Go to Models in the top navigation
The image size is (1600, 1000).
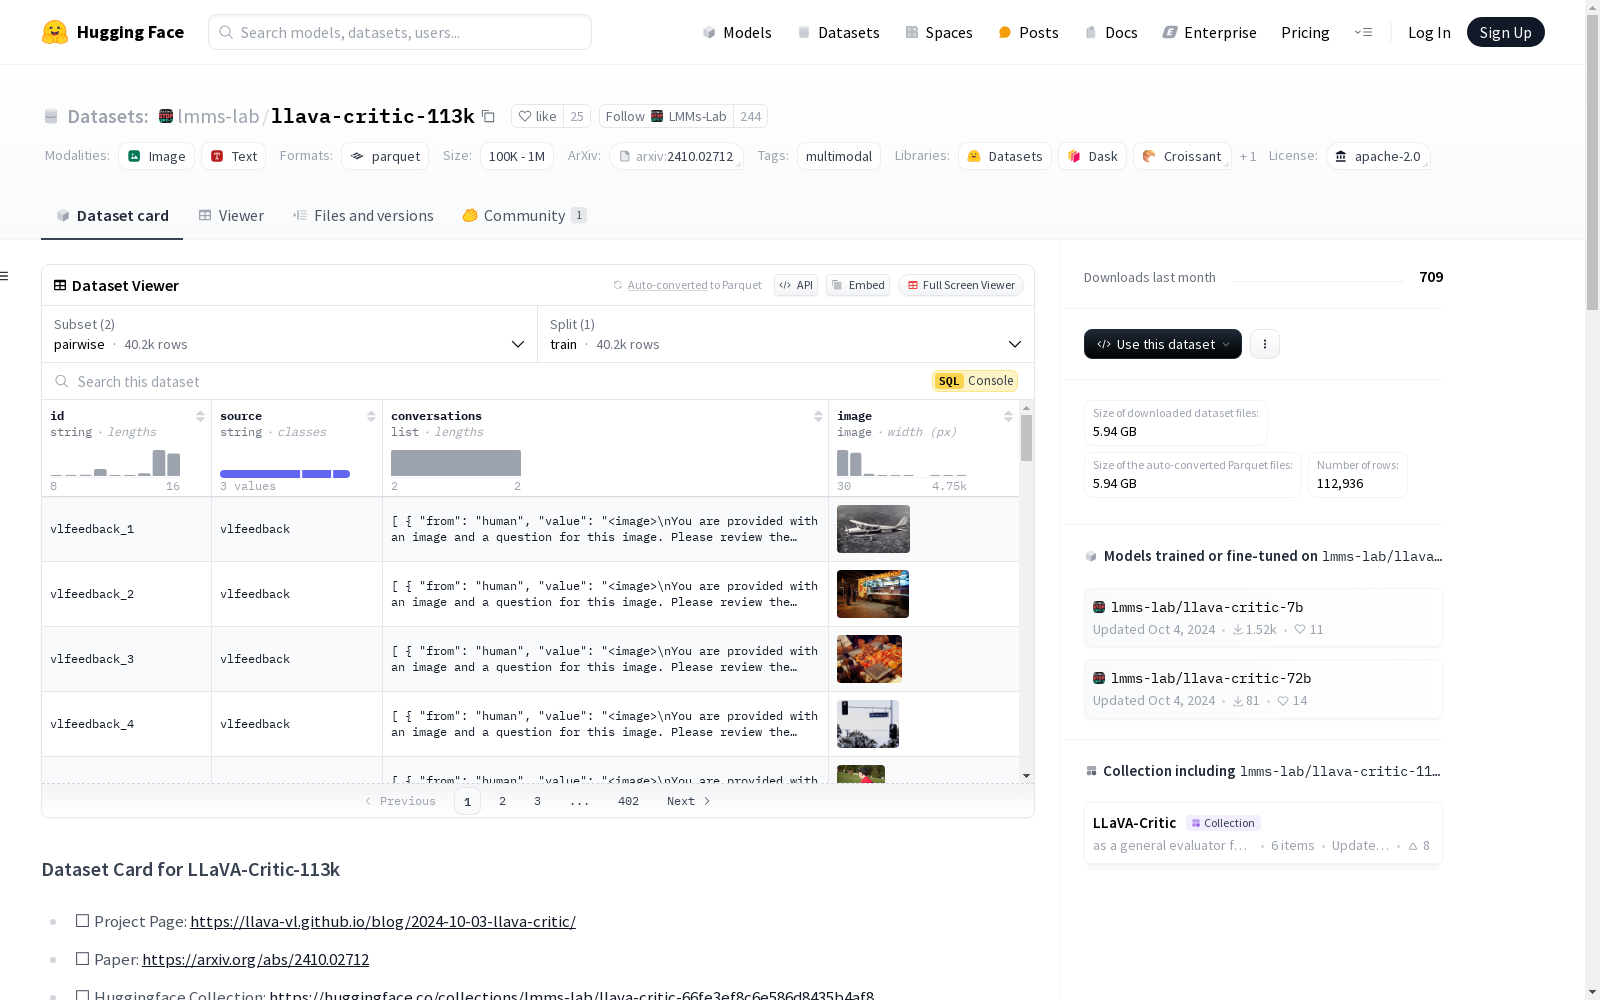[x=737, y=32]
